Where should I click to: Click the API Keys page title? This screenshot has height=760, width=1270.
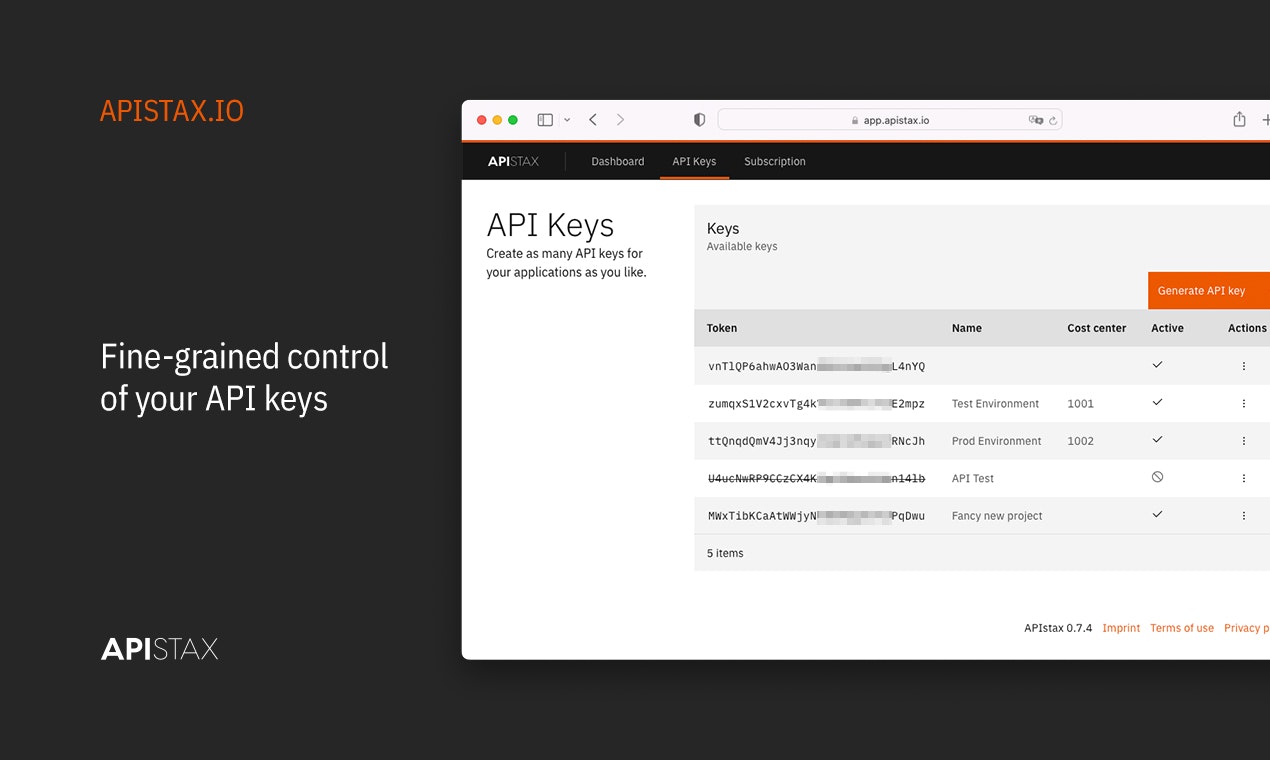tap(550, 225)
